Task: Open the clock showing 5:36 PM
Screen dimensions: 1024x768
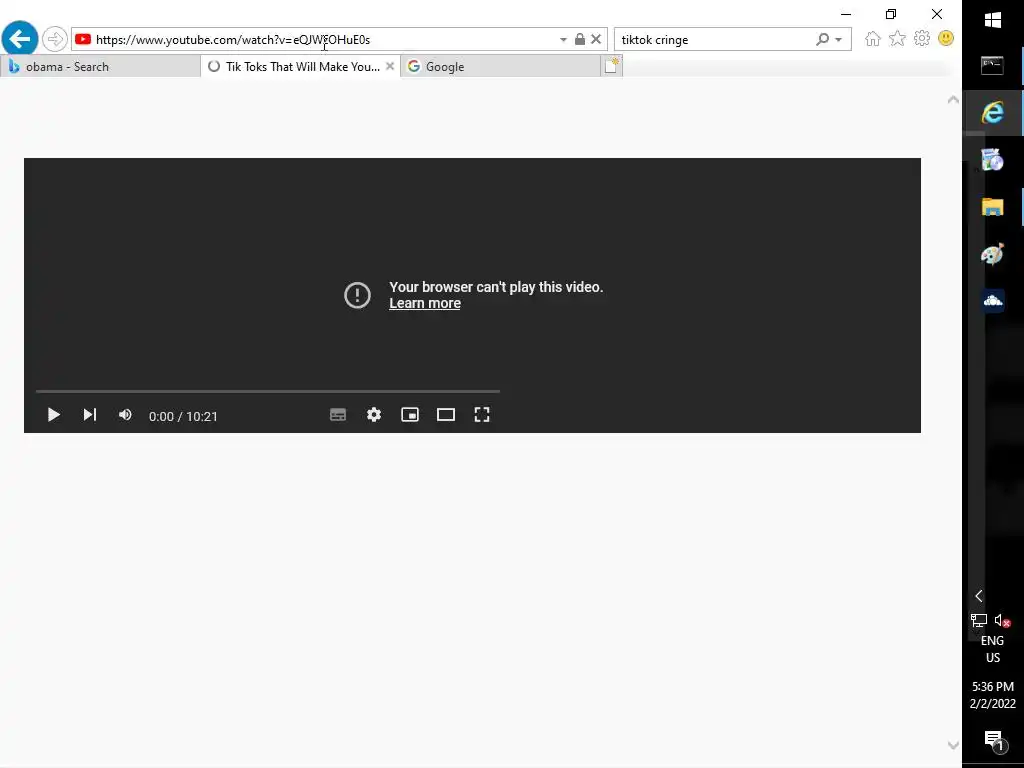Action: pos(993,695)
